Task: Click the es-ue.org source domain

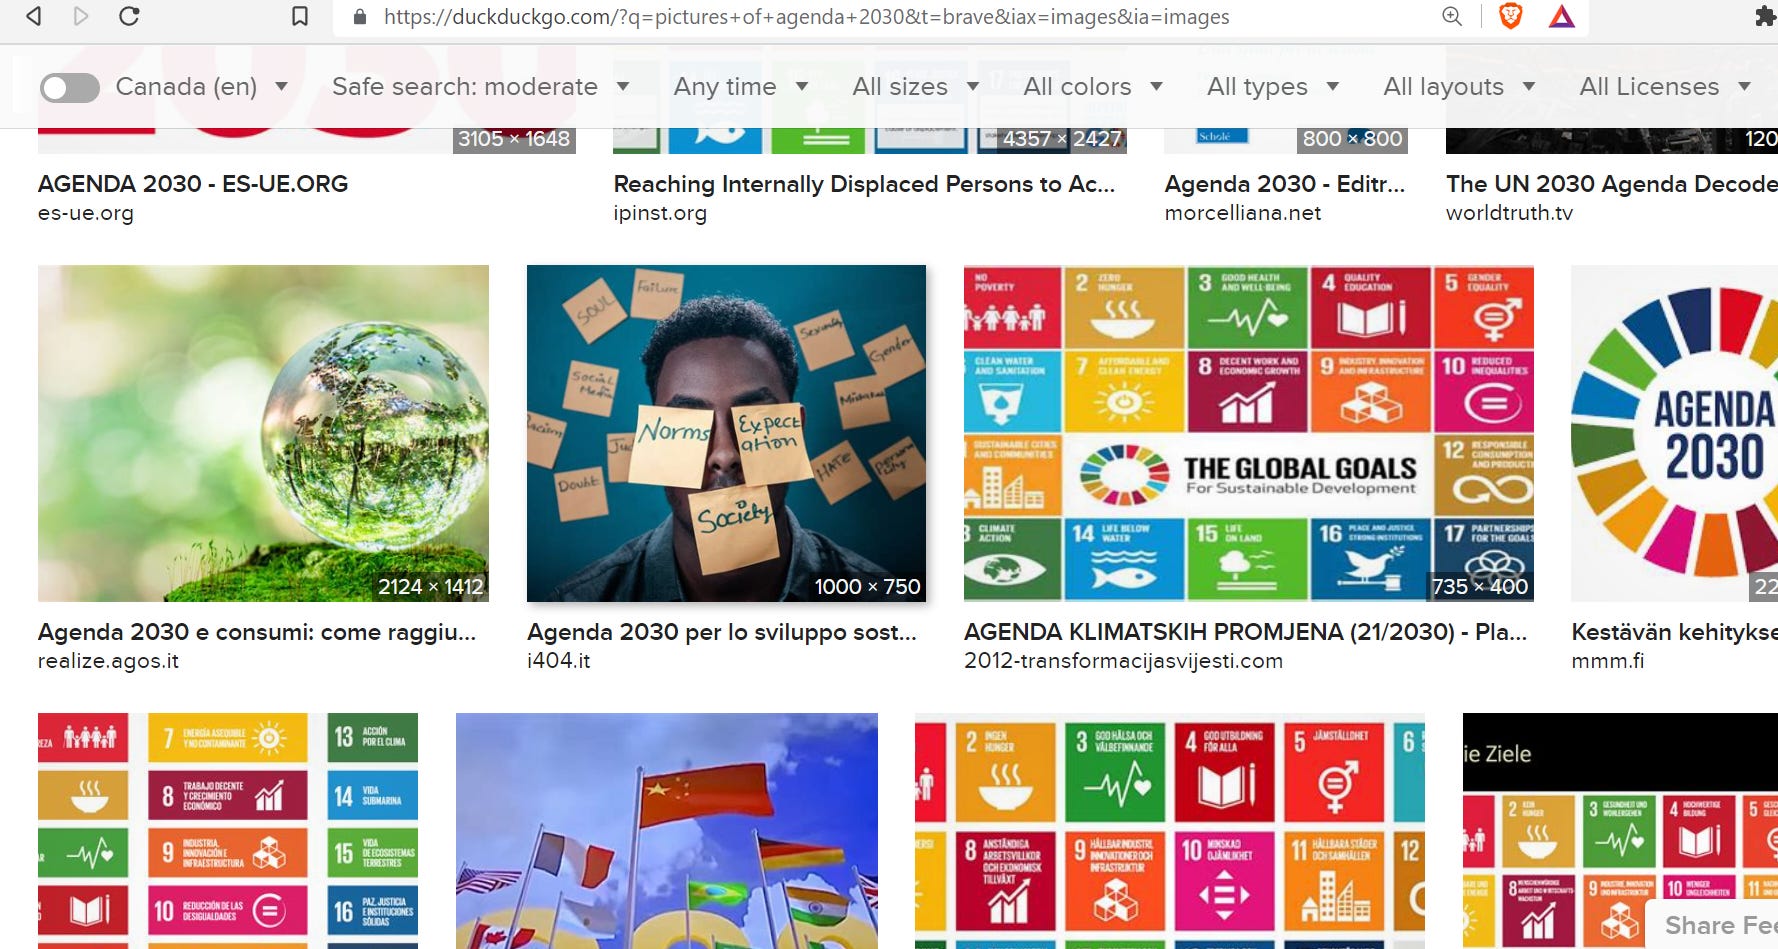Action: [x=86, y=213]
